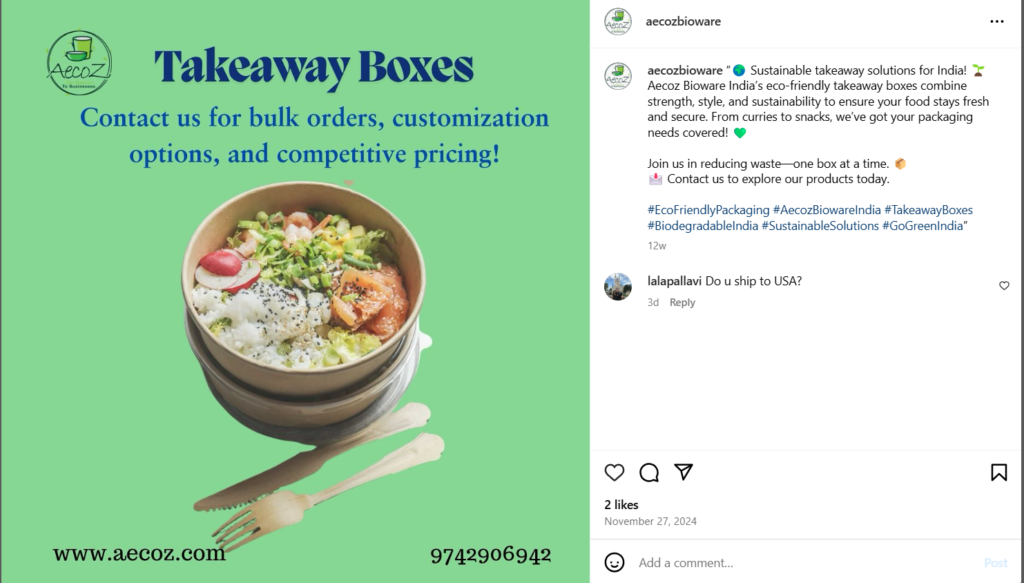Open #EcoFriendlyPackaging hashtag
This screenshot has height=583, width=1024.
[x=708, y=210]
